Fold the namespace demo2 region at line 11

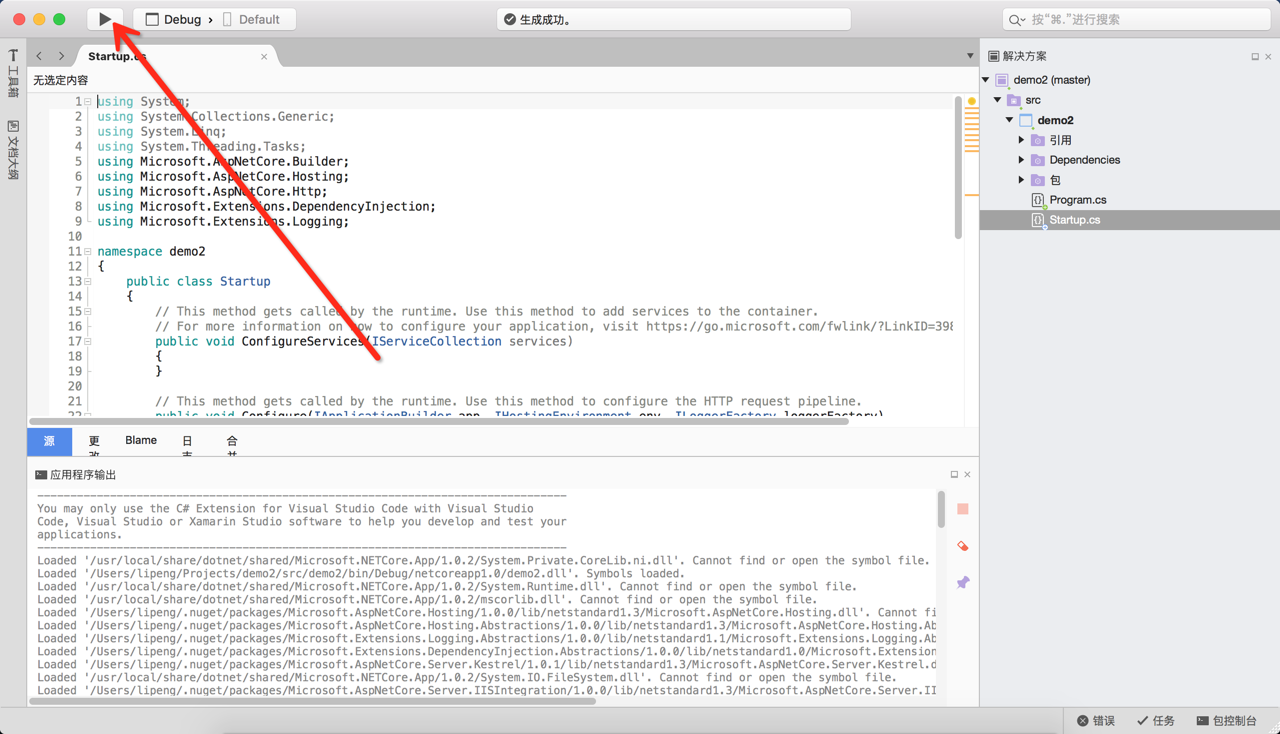pos(88,252)
